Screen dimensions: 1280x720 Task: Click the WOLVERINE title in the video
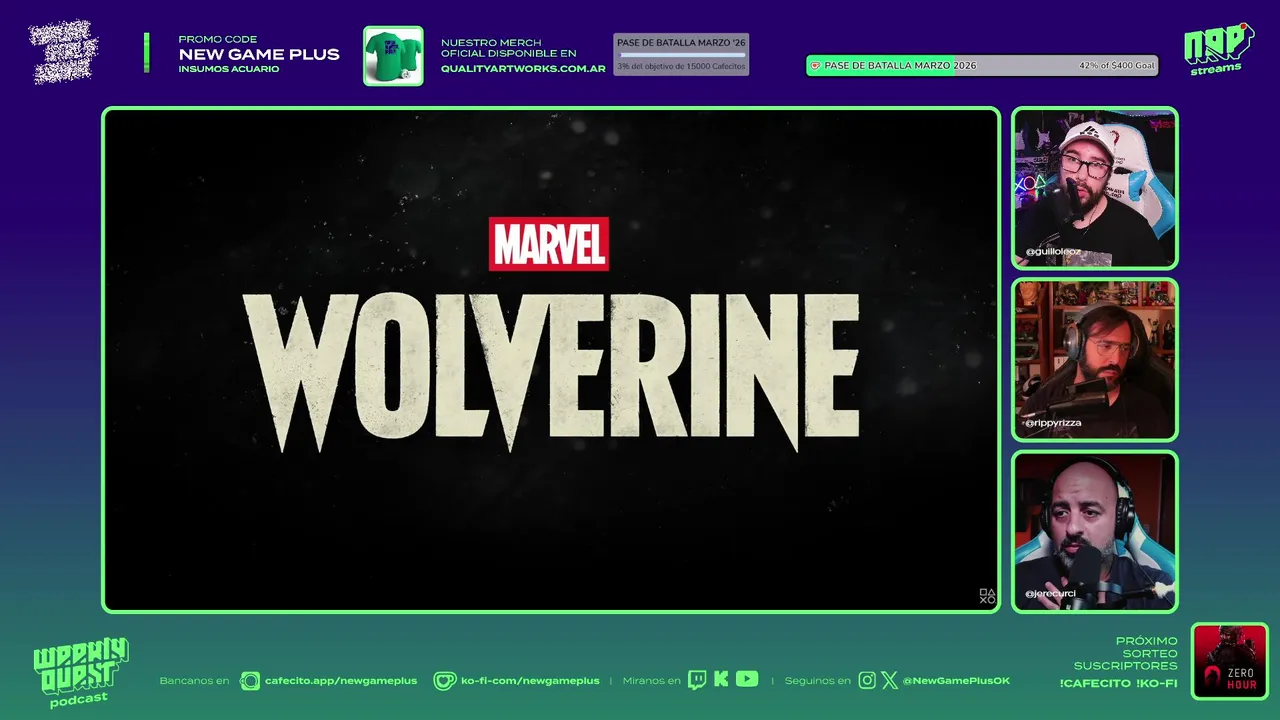(551, 371)
